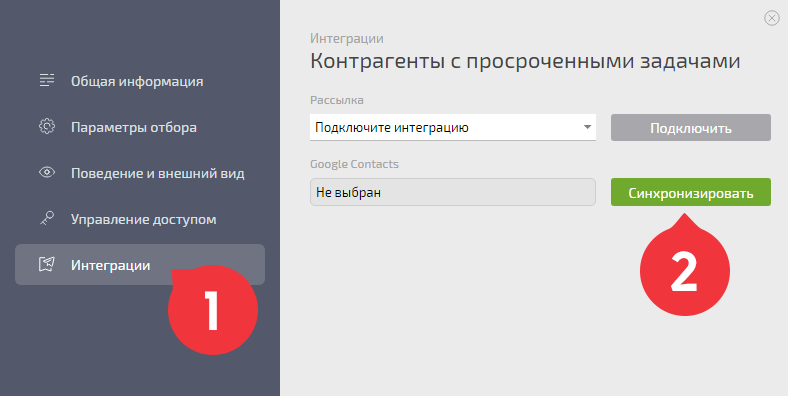Click the eye icon for Поведение и внешний вид
This screenshot has width=788, height=396.
[x=47, y=173]
